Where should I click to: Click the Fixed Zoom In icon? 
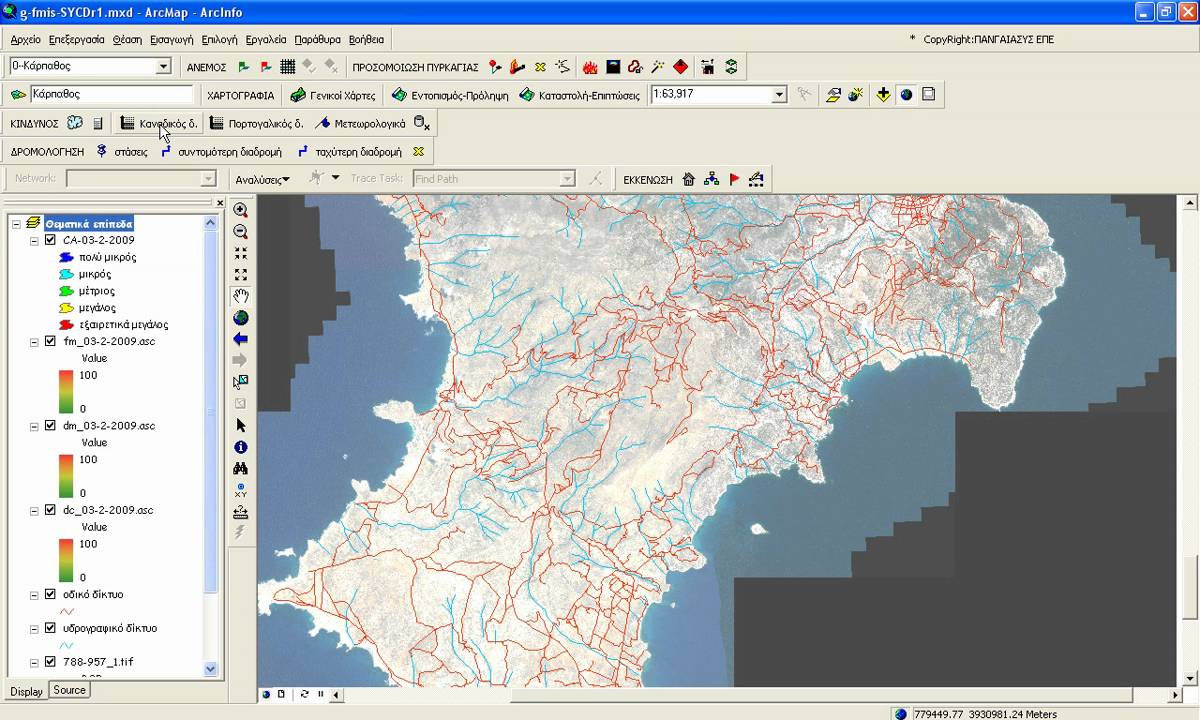click(x=240, y=254)
